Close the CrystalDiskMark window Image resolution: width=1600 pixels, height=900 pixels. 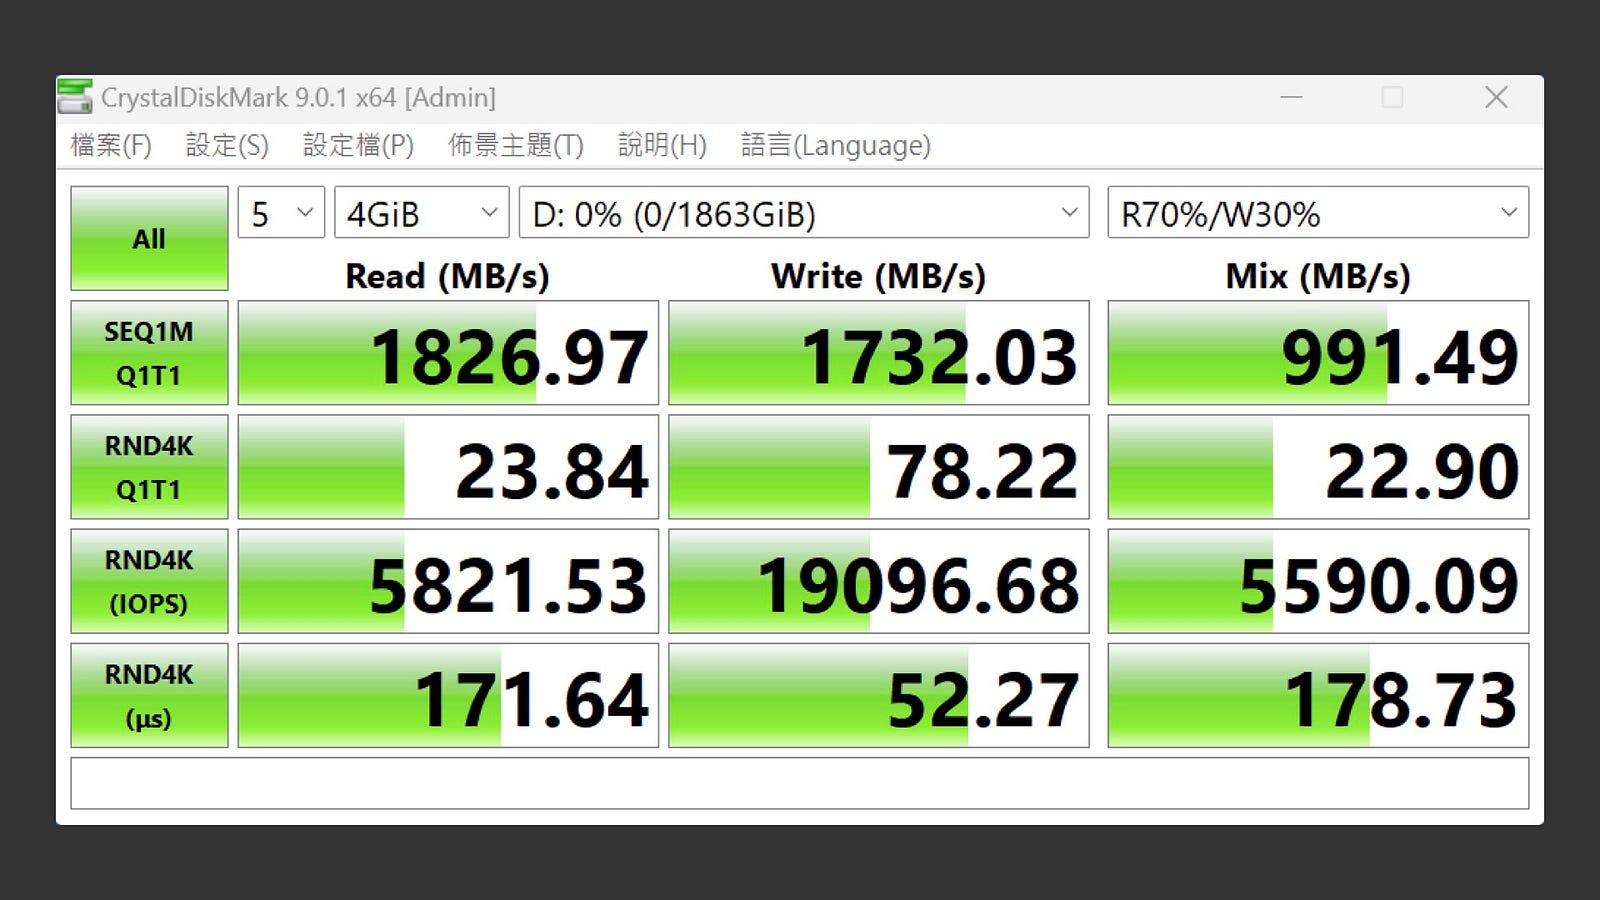click(1496, 97)
